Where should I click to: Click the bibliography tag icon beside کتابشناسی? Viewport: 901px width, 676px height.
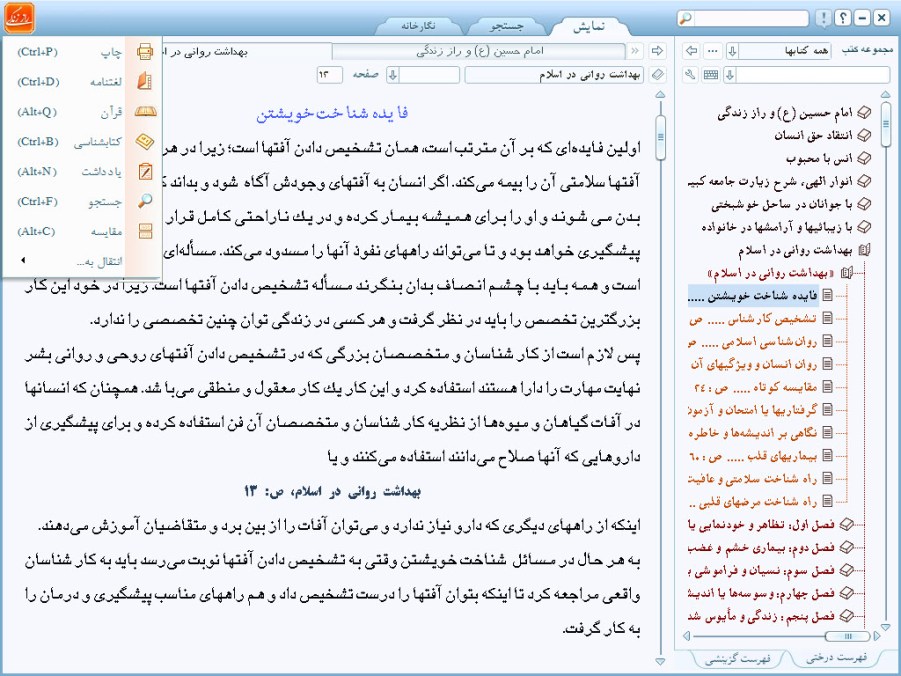[145, 141]
